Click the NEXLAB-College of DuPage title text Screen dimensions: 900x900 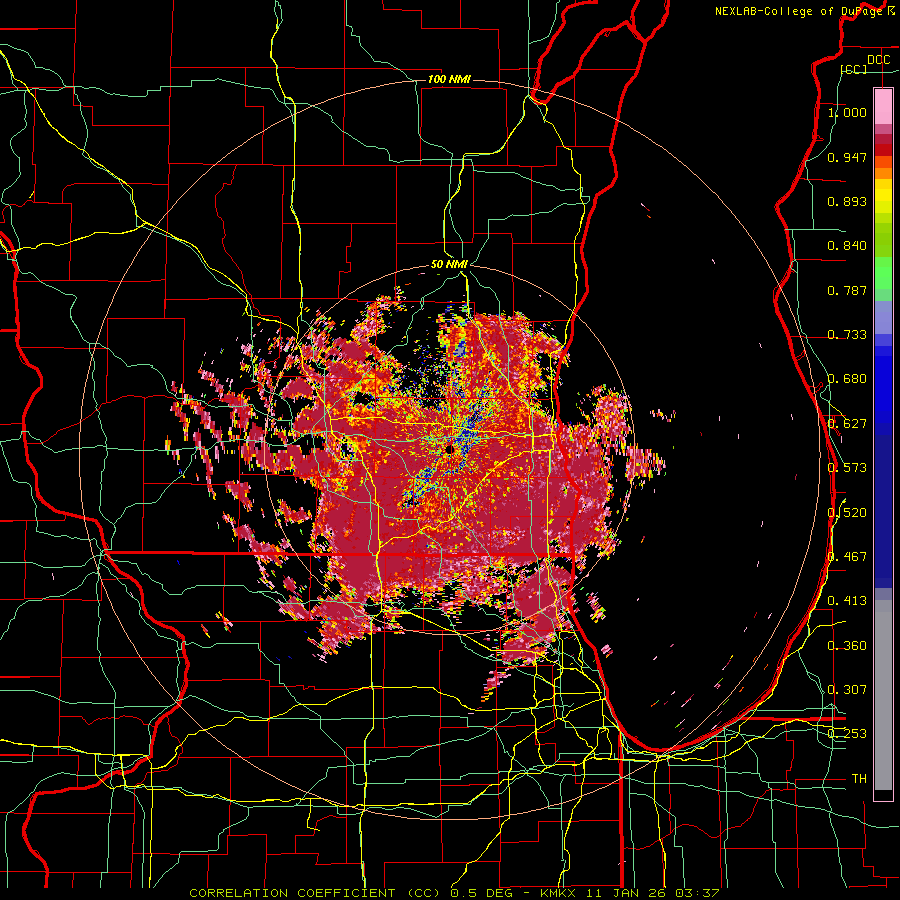[798, 11]
